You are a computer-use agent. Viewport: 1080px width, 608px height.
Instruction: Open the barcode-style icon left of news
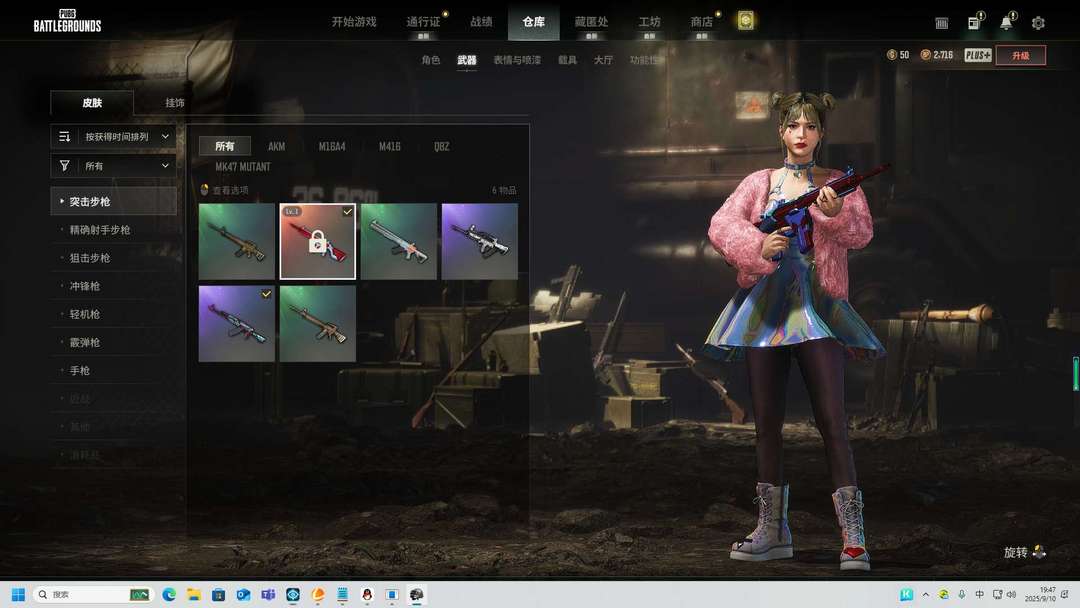pyautogui.click(x=942, y=23)
